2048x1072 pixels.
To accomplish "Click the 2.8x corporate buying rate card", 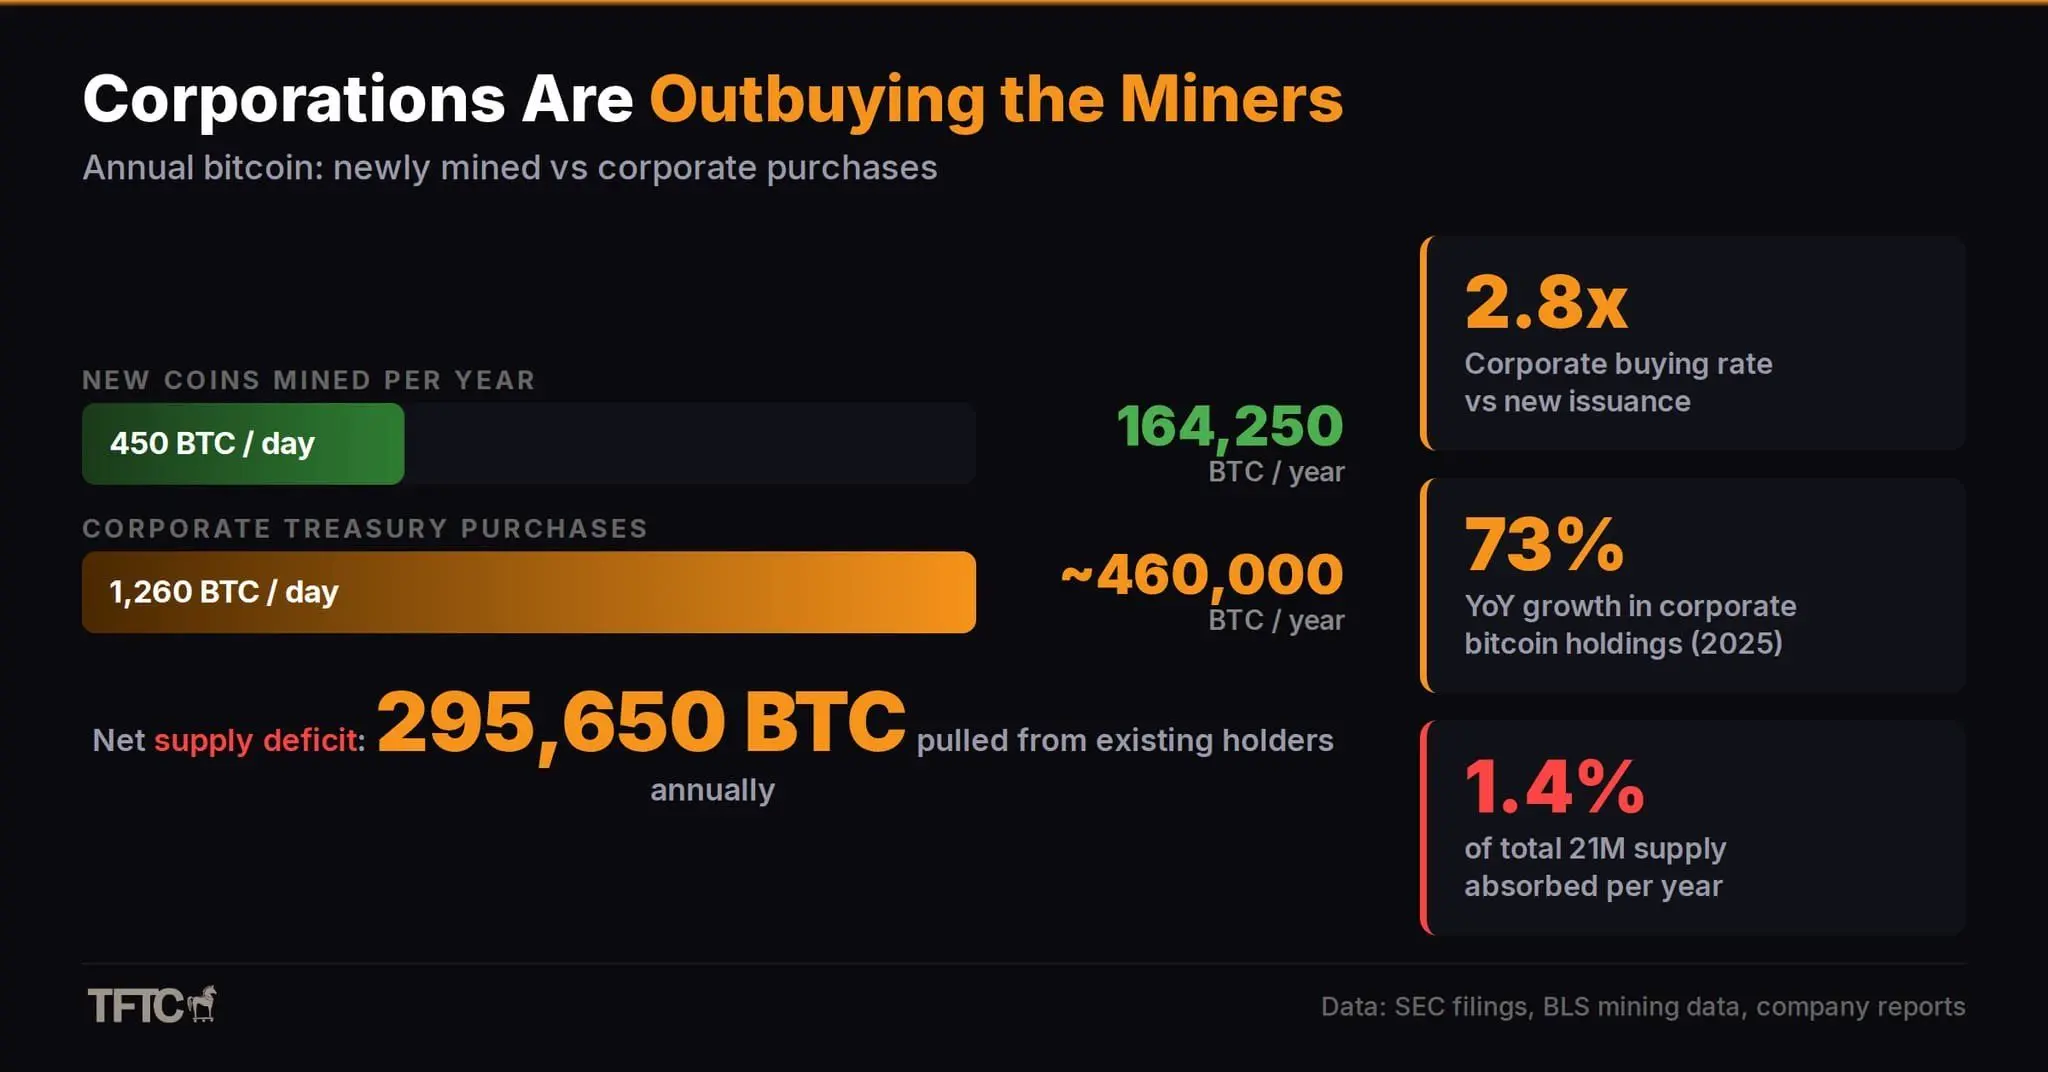I will click(x=1692, y=343).
